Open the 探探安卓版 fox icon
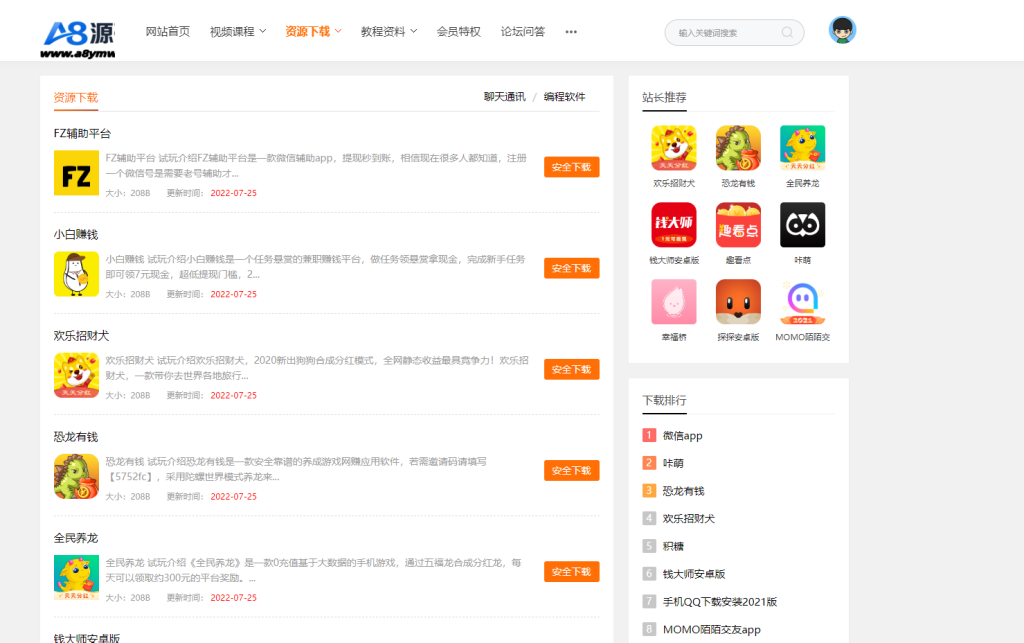Screen dimensions: 1024x643 point(738,302)
